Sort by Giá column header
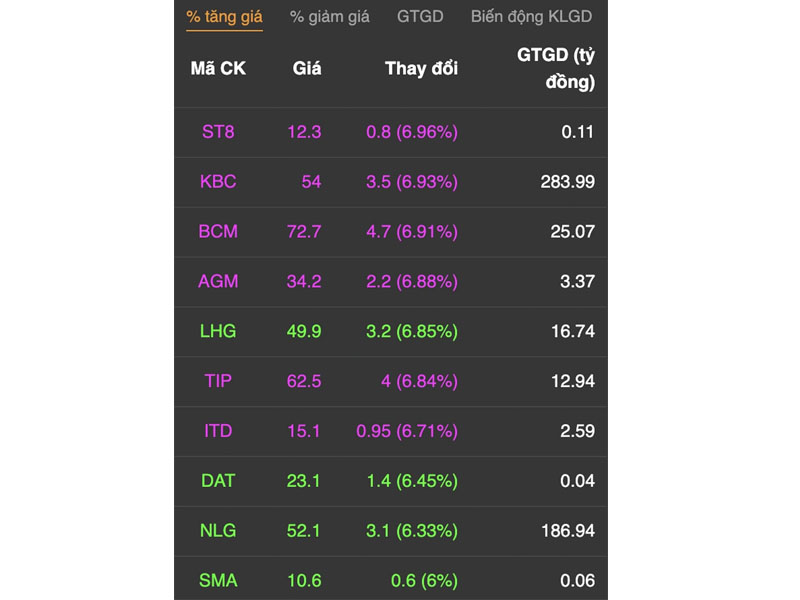 pyautogui.click(x=307, y=68)
